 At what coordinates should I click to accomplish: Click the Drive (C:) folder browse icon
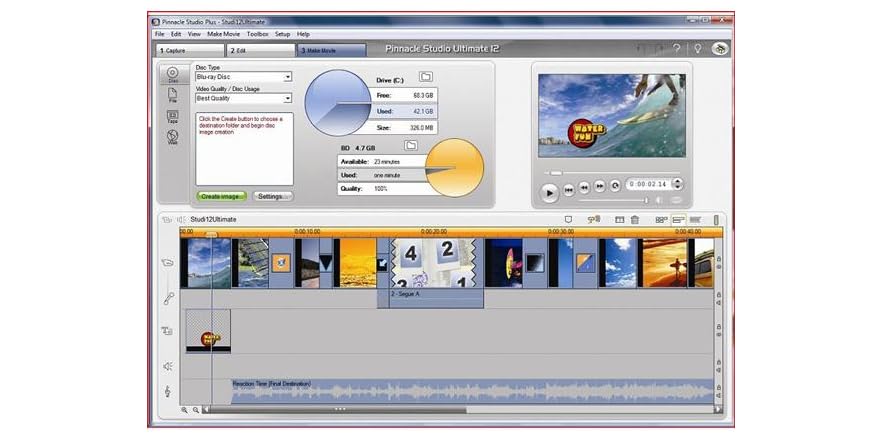(x=425, y=77)
